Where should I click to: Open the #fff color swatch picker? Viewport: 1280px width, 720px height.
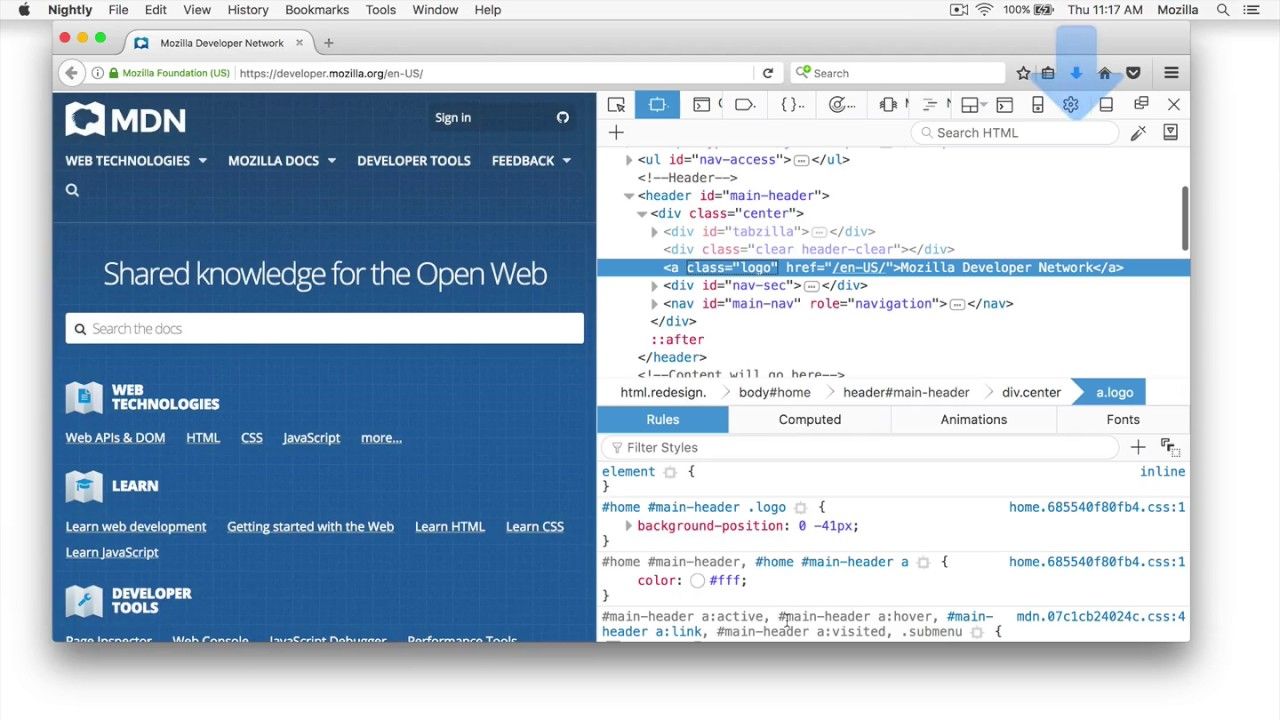point(697,581)
